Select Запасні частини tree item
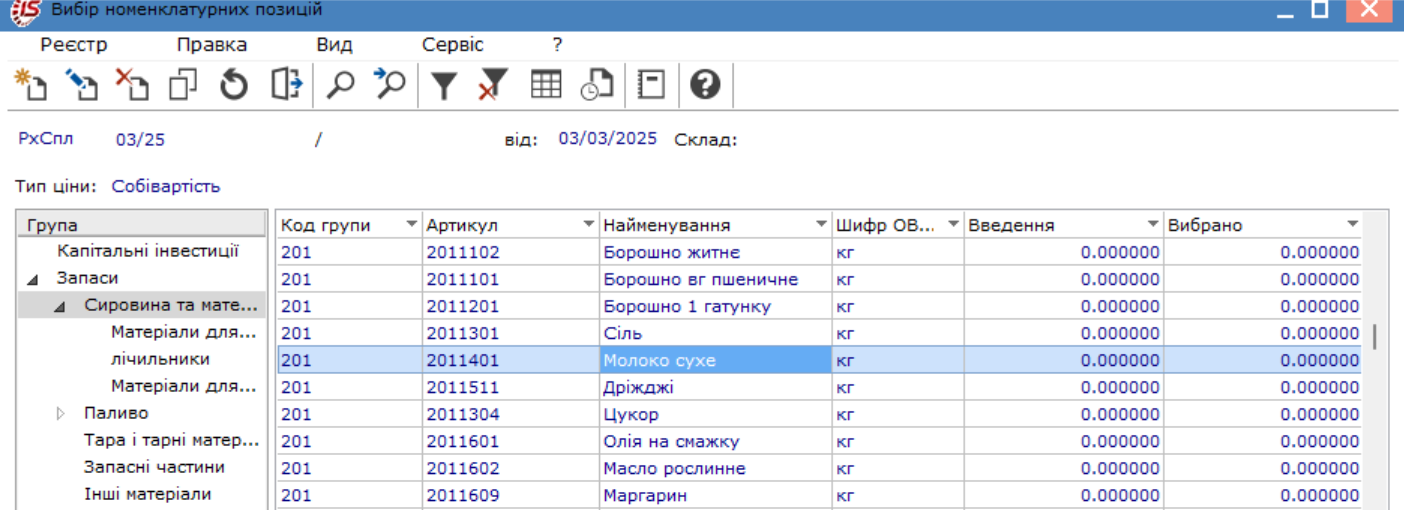The image size is (1404, 510). [x=154, y=466]
